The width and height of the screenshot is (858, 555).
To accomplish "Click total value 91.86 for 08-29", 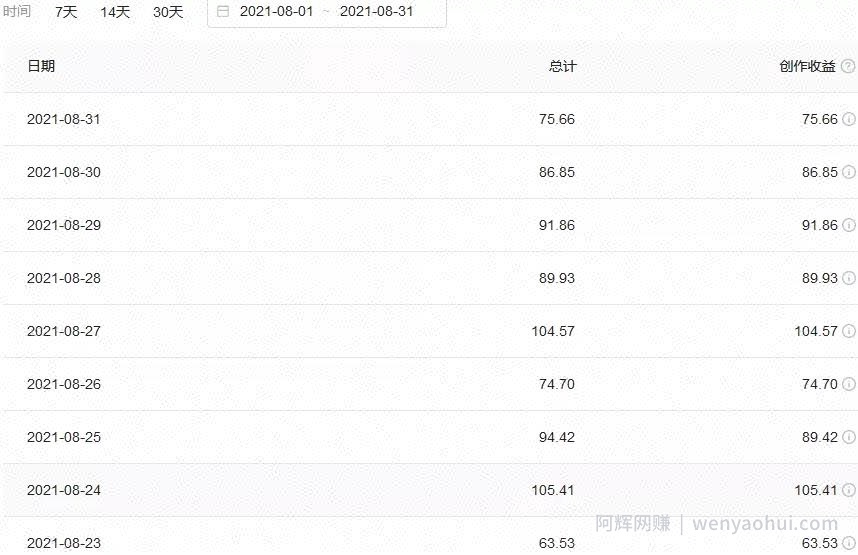I will (556, 225).
